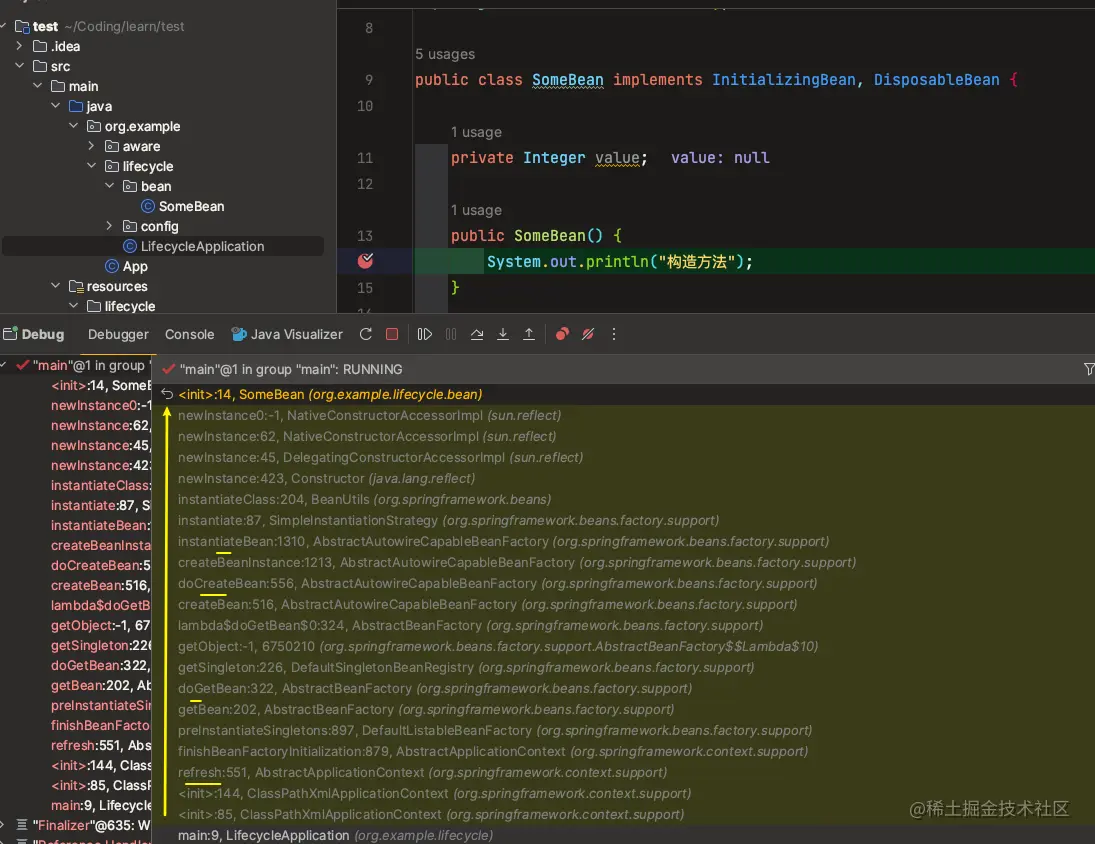Step over the current line
The image size is (1095, 844).
tap(477, 334)
